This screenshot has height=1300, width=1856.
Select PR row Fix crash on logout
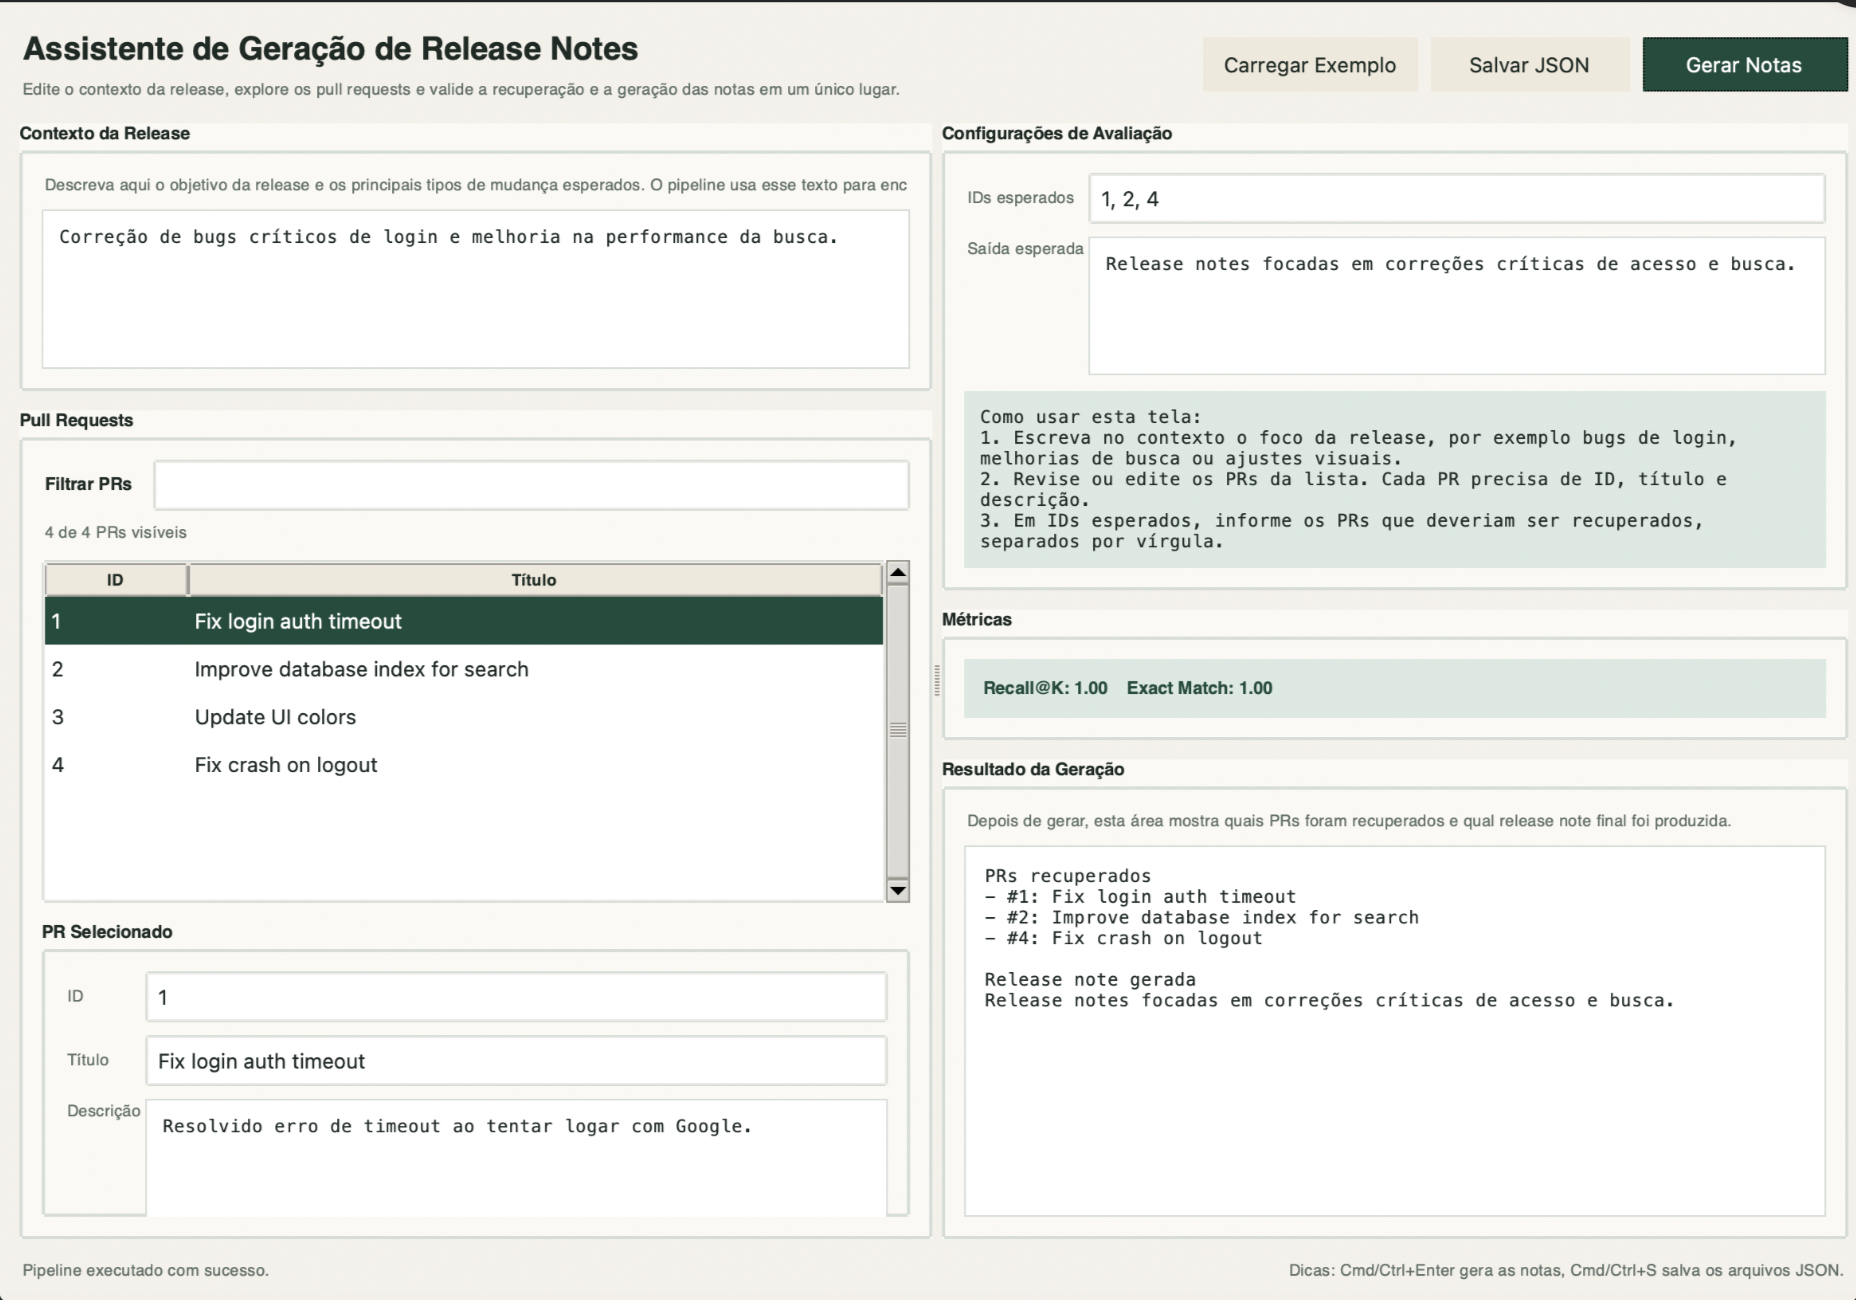pyautogui.click(x=464, y=765)
